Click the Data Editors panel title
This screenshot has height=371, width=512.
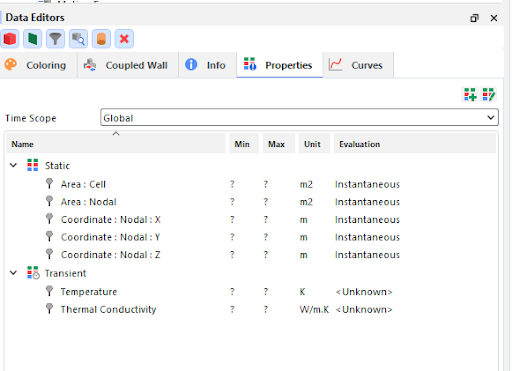[35, 18]
